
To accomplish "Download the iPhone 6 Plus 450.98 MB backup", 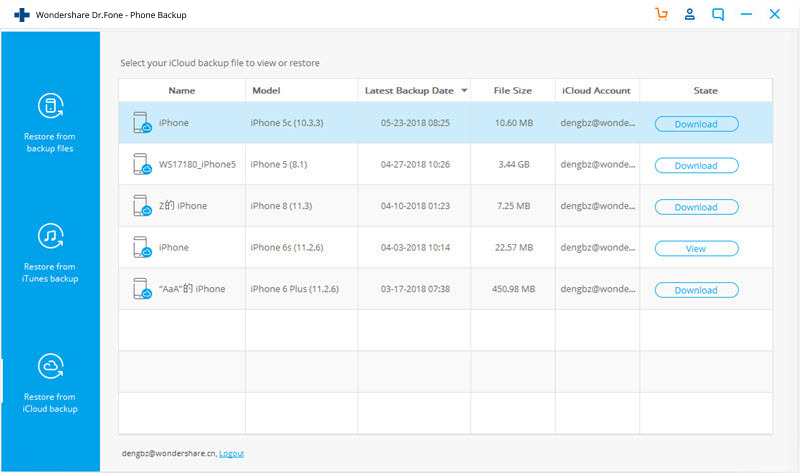I will tap(696, 290).
